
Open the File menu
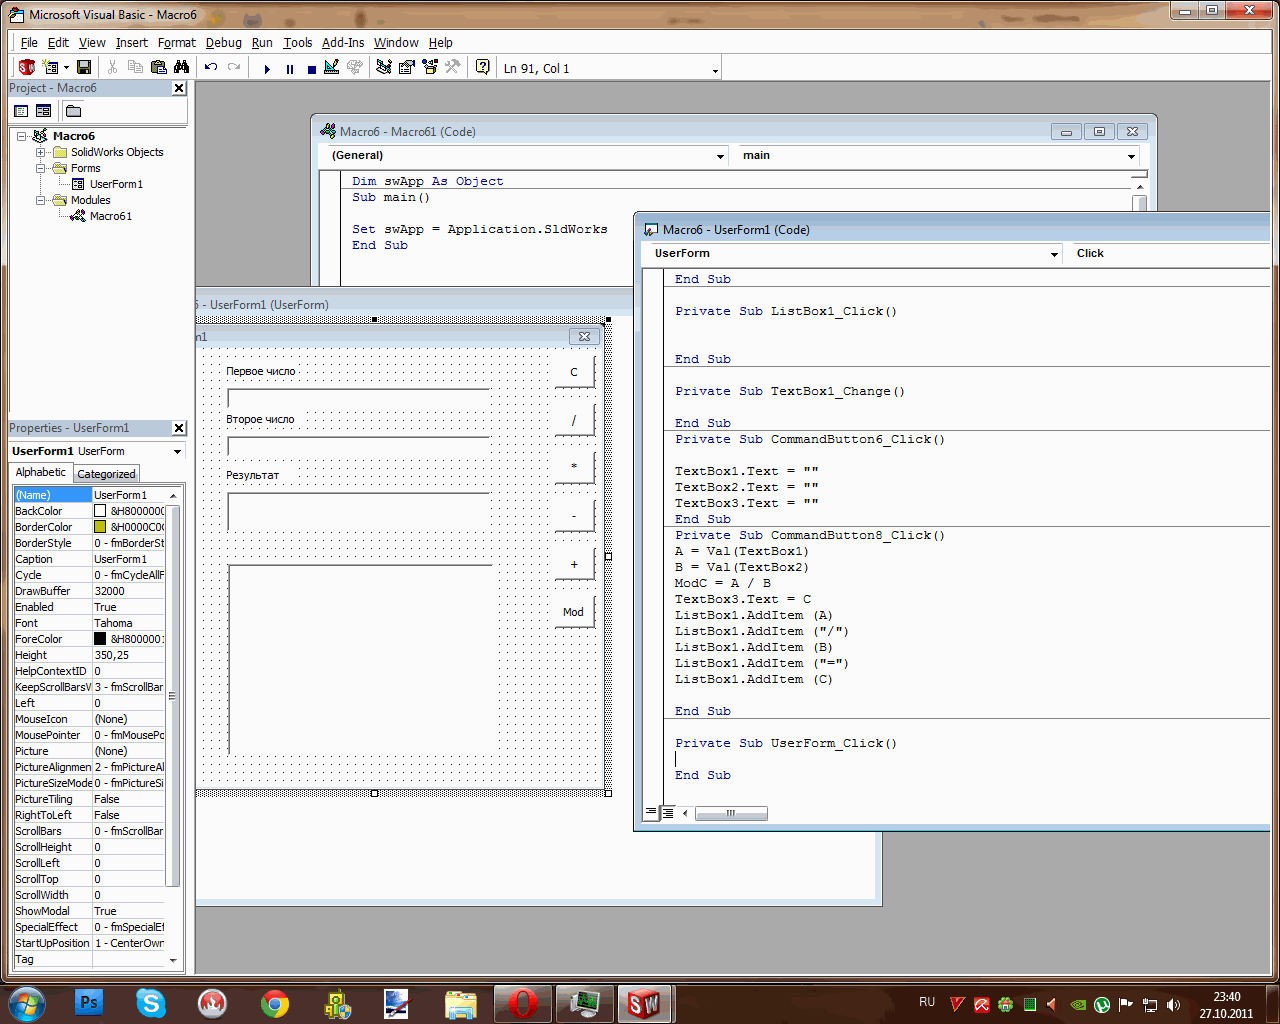pos(29,43)
